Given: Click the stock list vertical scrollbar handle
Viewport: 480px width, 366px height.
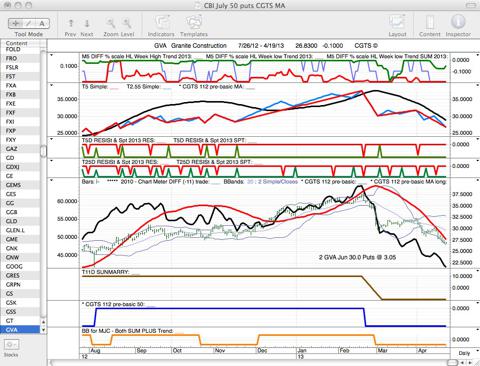Looking at the screenshot, I should point(43,151).
